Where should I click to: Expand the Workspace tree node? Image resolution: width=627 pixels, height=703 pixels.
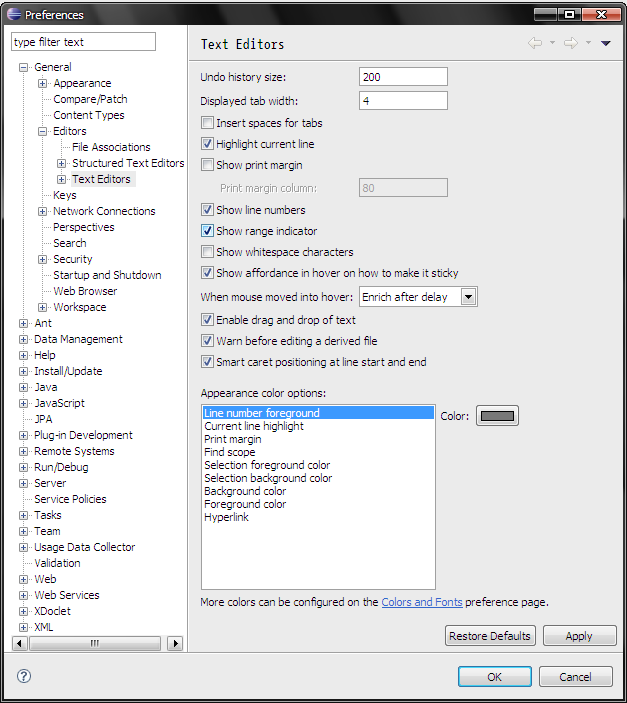point(42,308)
